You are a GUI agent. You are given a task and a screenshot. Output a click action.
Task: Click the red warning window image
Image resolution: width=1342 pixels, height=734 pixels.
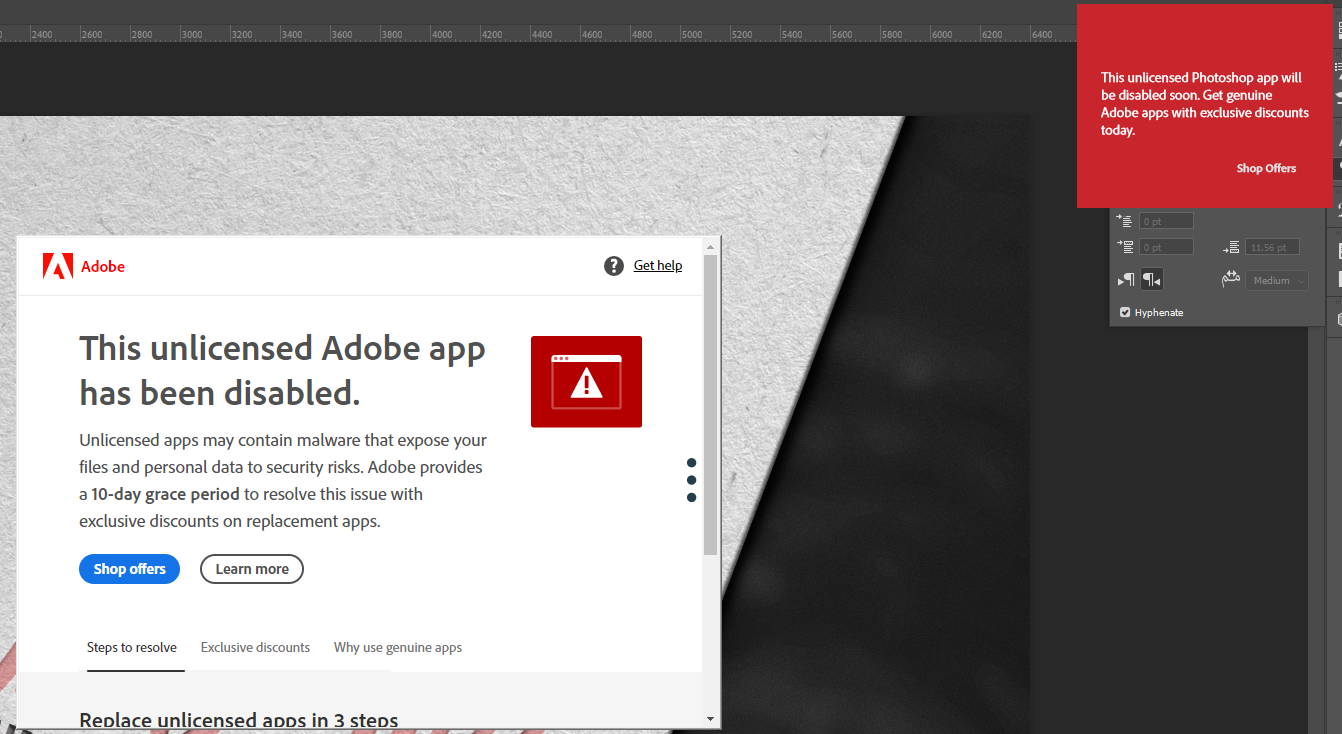(x=586, y=381)
